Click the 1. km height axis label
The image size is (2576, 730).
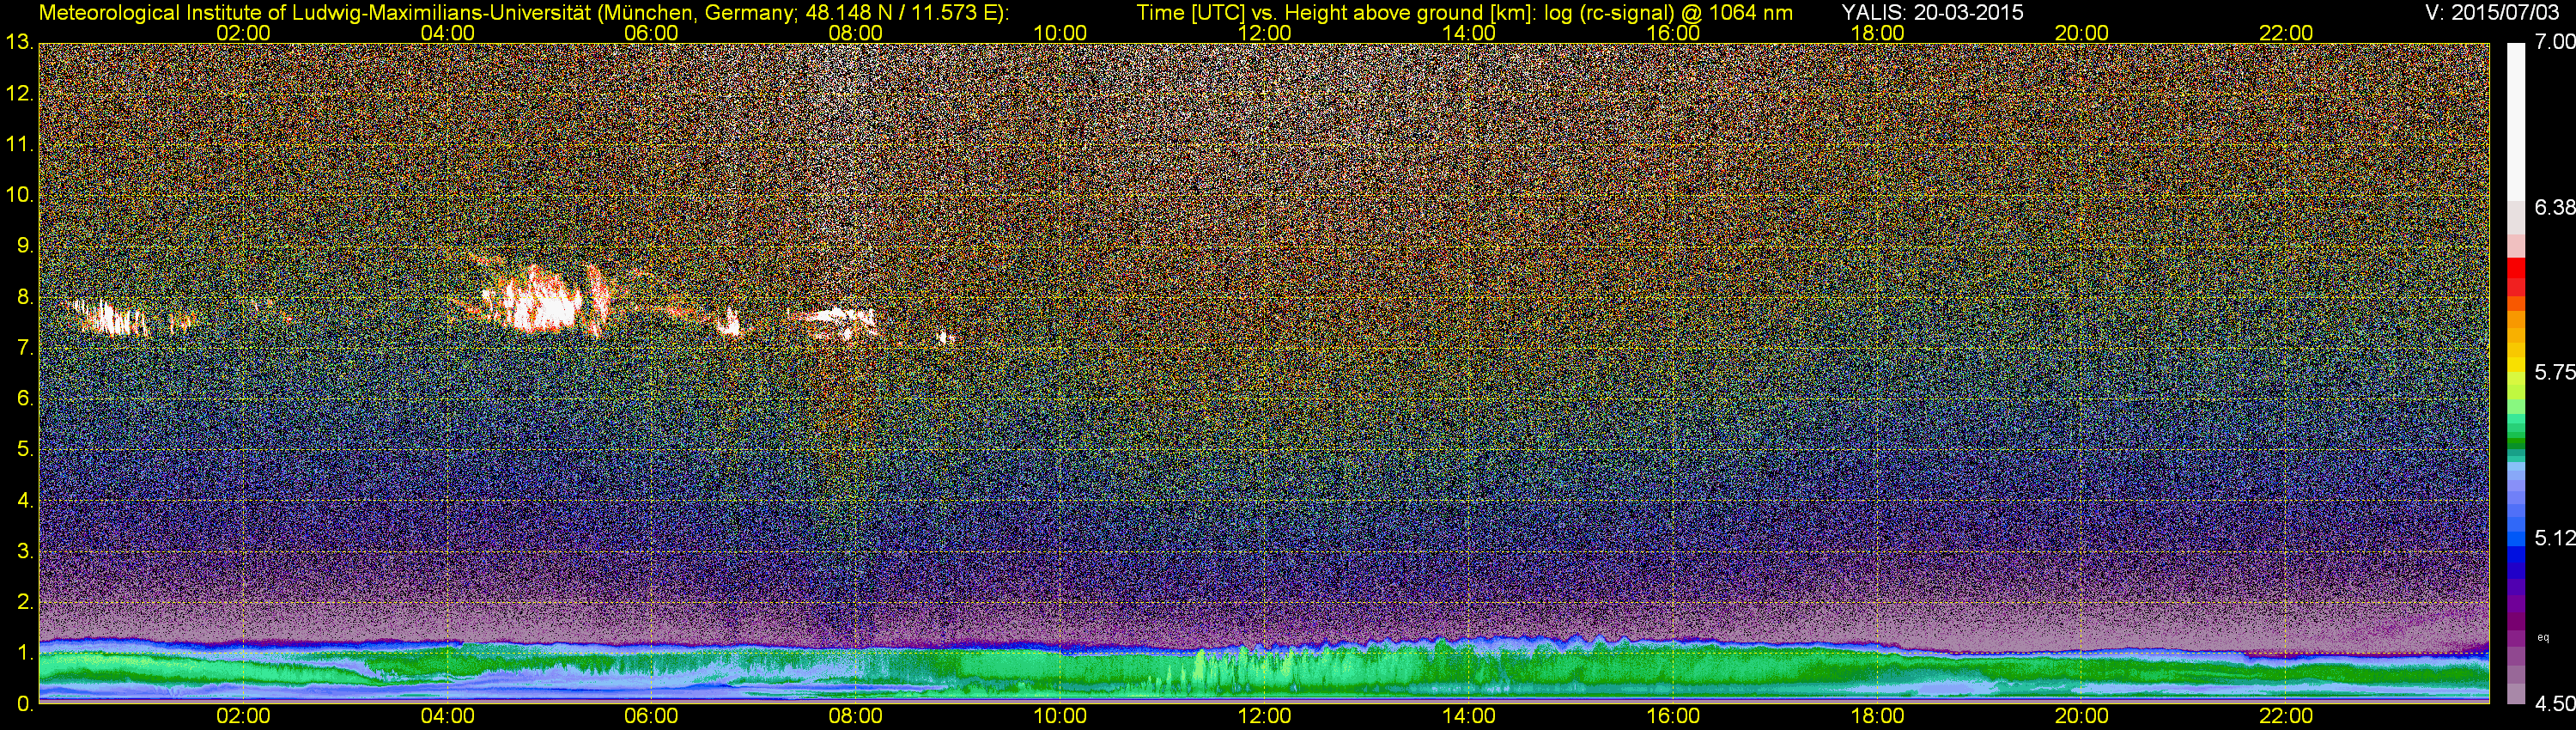click(25, 653)
